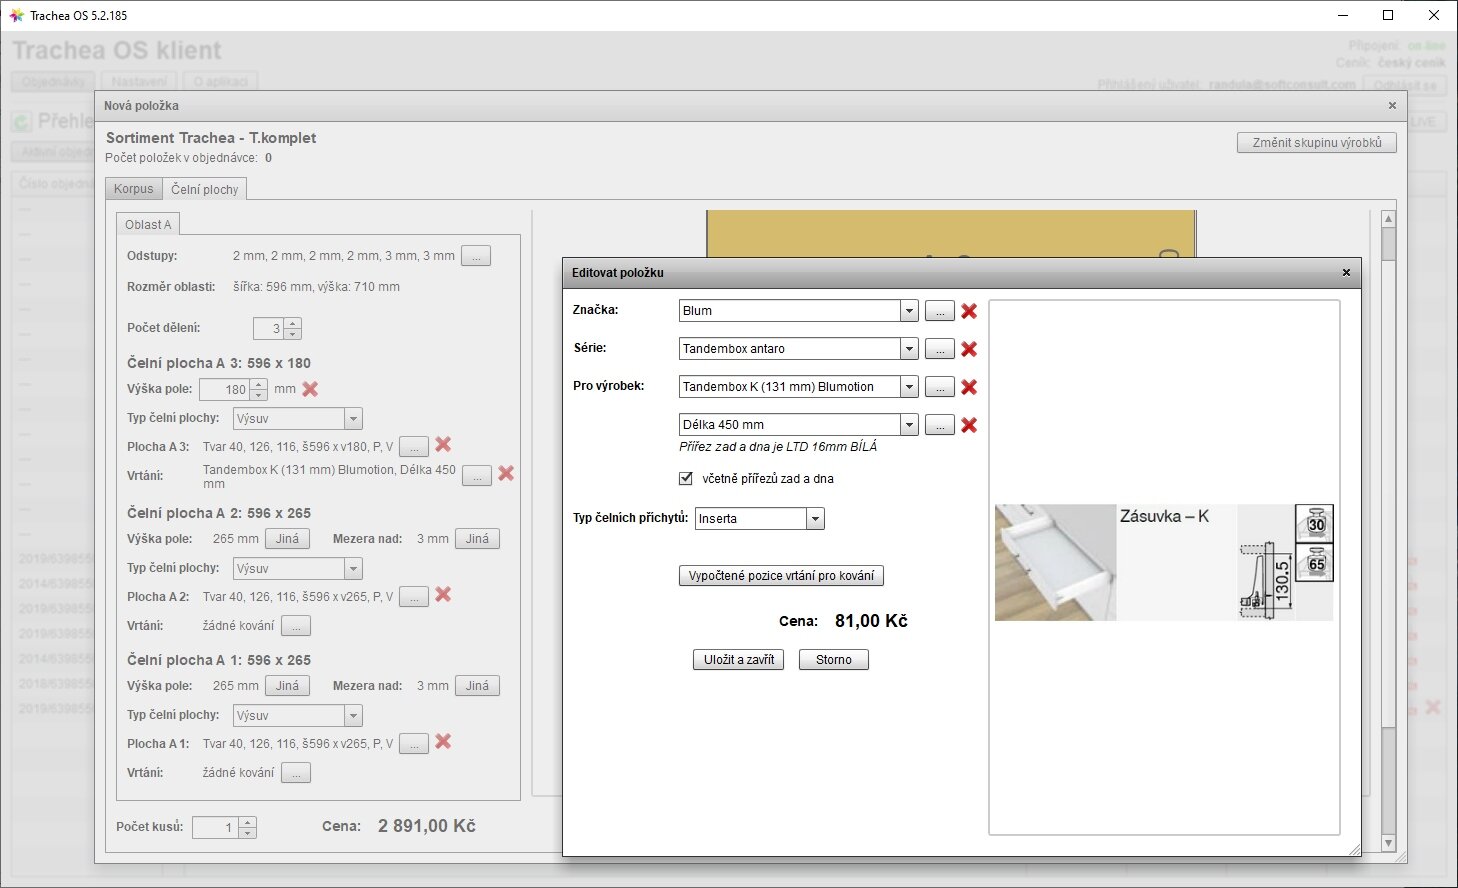Expand the Značka Blum dropdown
This screenshot has height=888, width=1458.
coord(908,311)
